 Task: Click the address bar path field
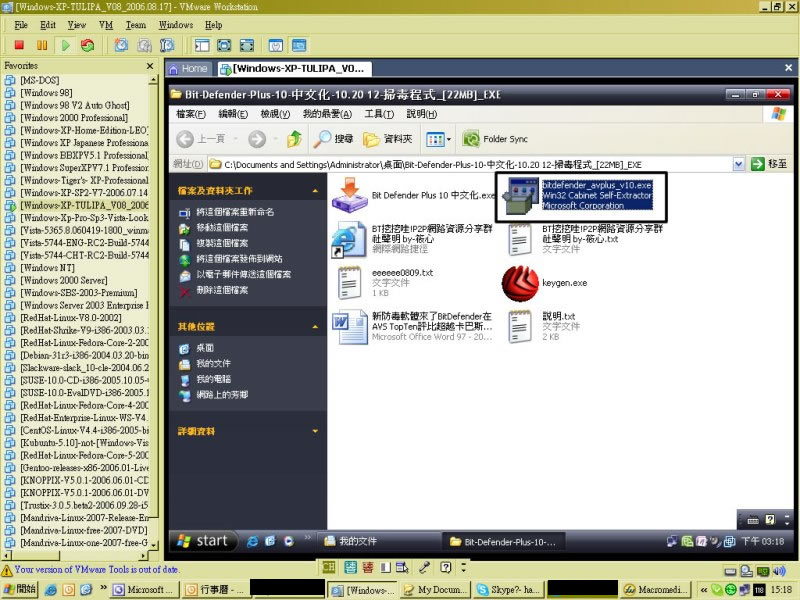click(471, 164)
